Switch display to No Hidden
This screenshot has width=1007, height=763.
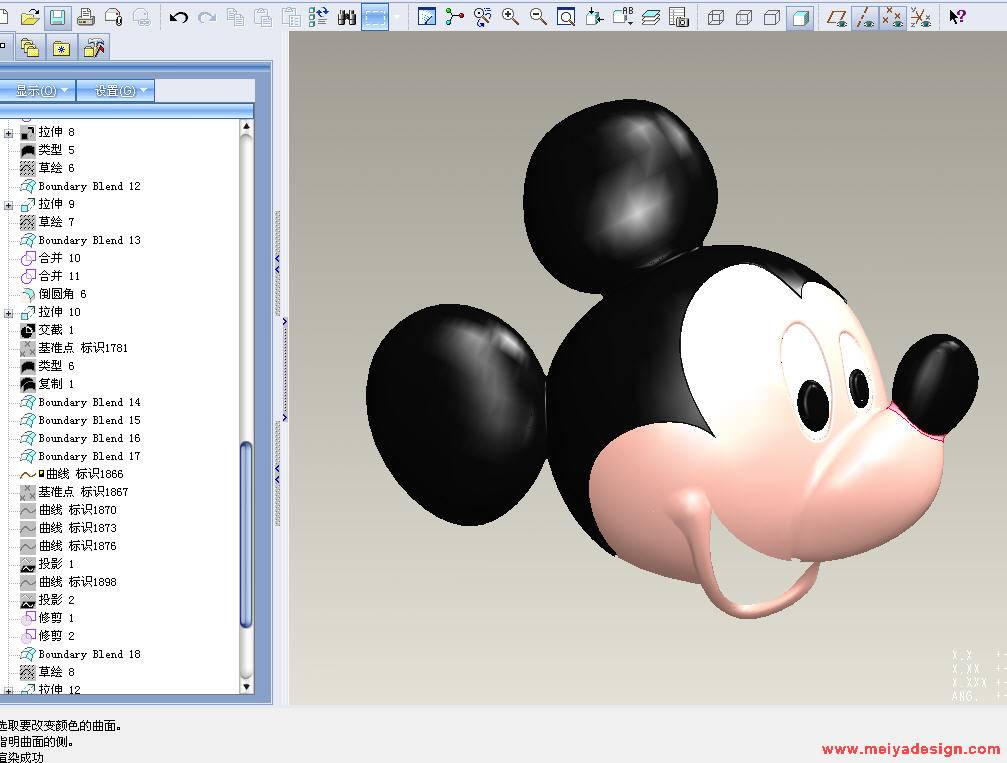772,17
